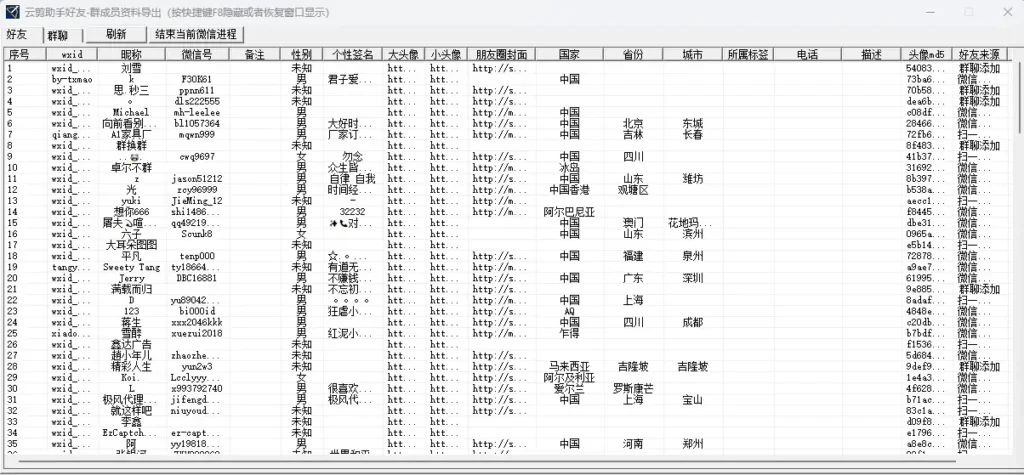
Task: Select nickname Sweety Tang
Action: [131, 267]
